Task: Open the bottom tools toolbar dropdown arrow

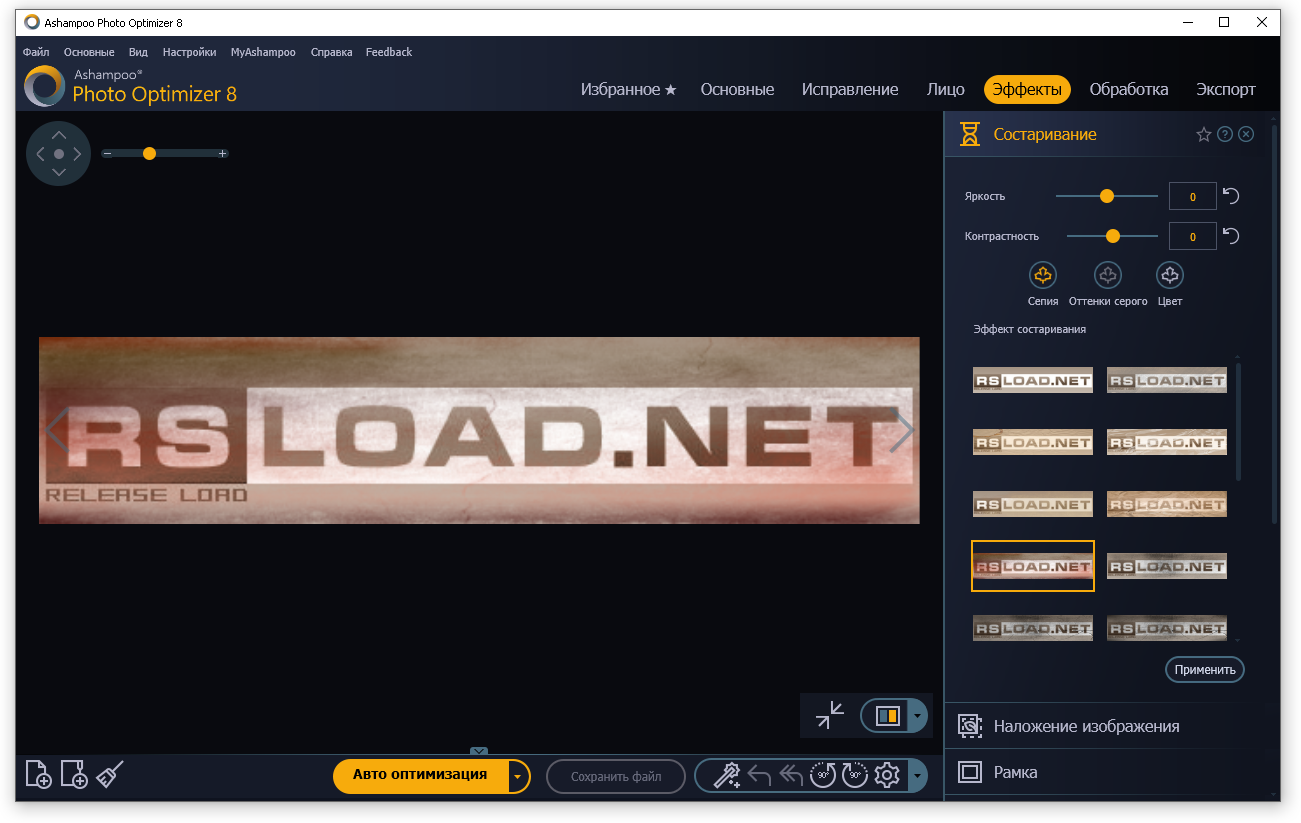Action: click(x=918, y=776)
